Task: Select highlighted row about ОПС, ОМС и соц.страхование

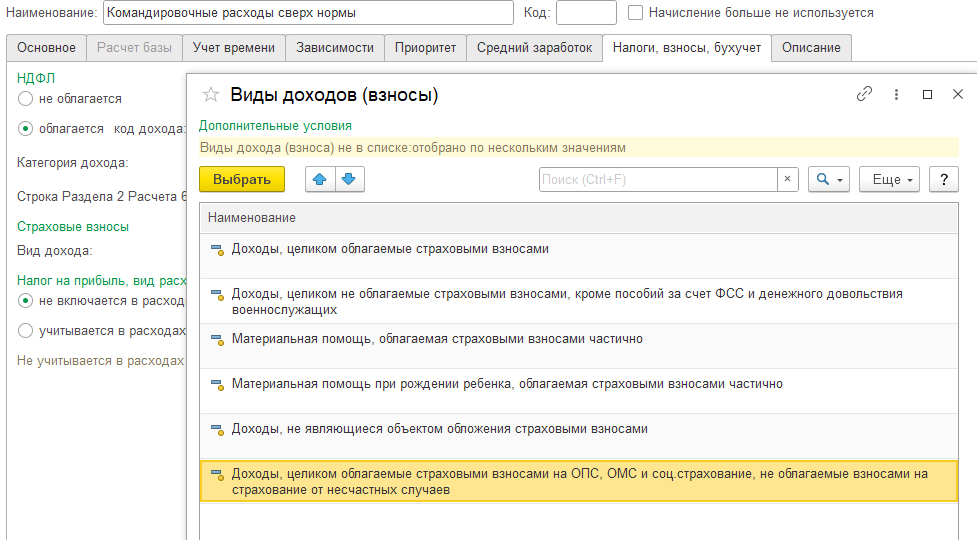Action: 578,481
